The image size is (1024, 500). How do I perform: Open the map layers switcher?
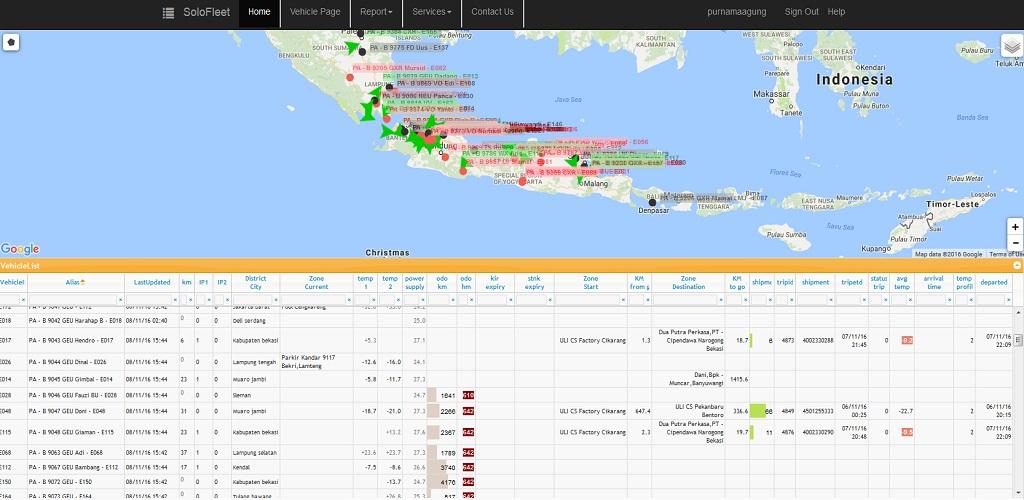(x=1012, y=46)
